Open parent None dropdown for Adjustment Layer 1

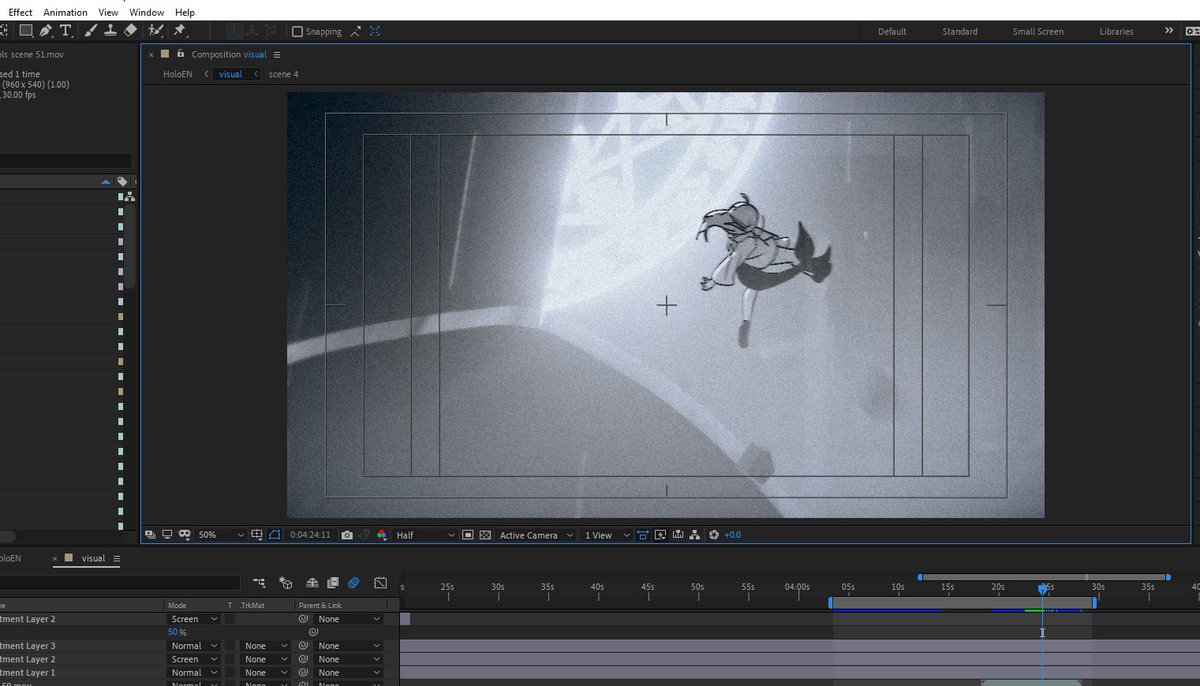pos(349,673)
